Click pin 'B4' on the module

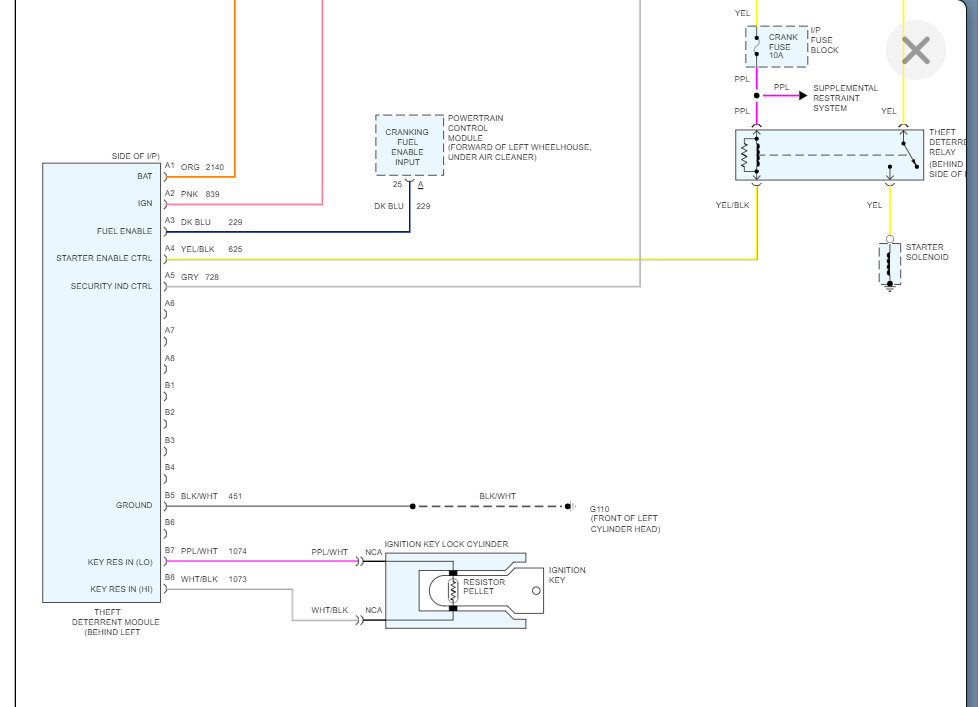pos(170,468)
